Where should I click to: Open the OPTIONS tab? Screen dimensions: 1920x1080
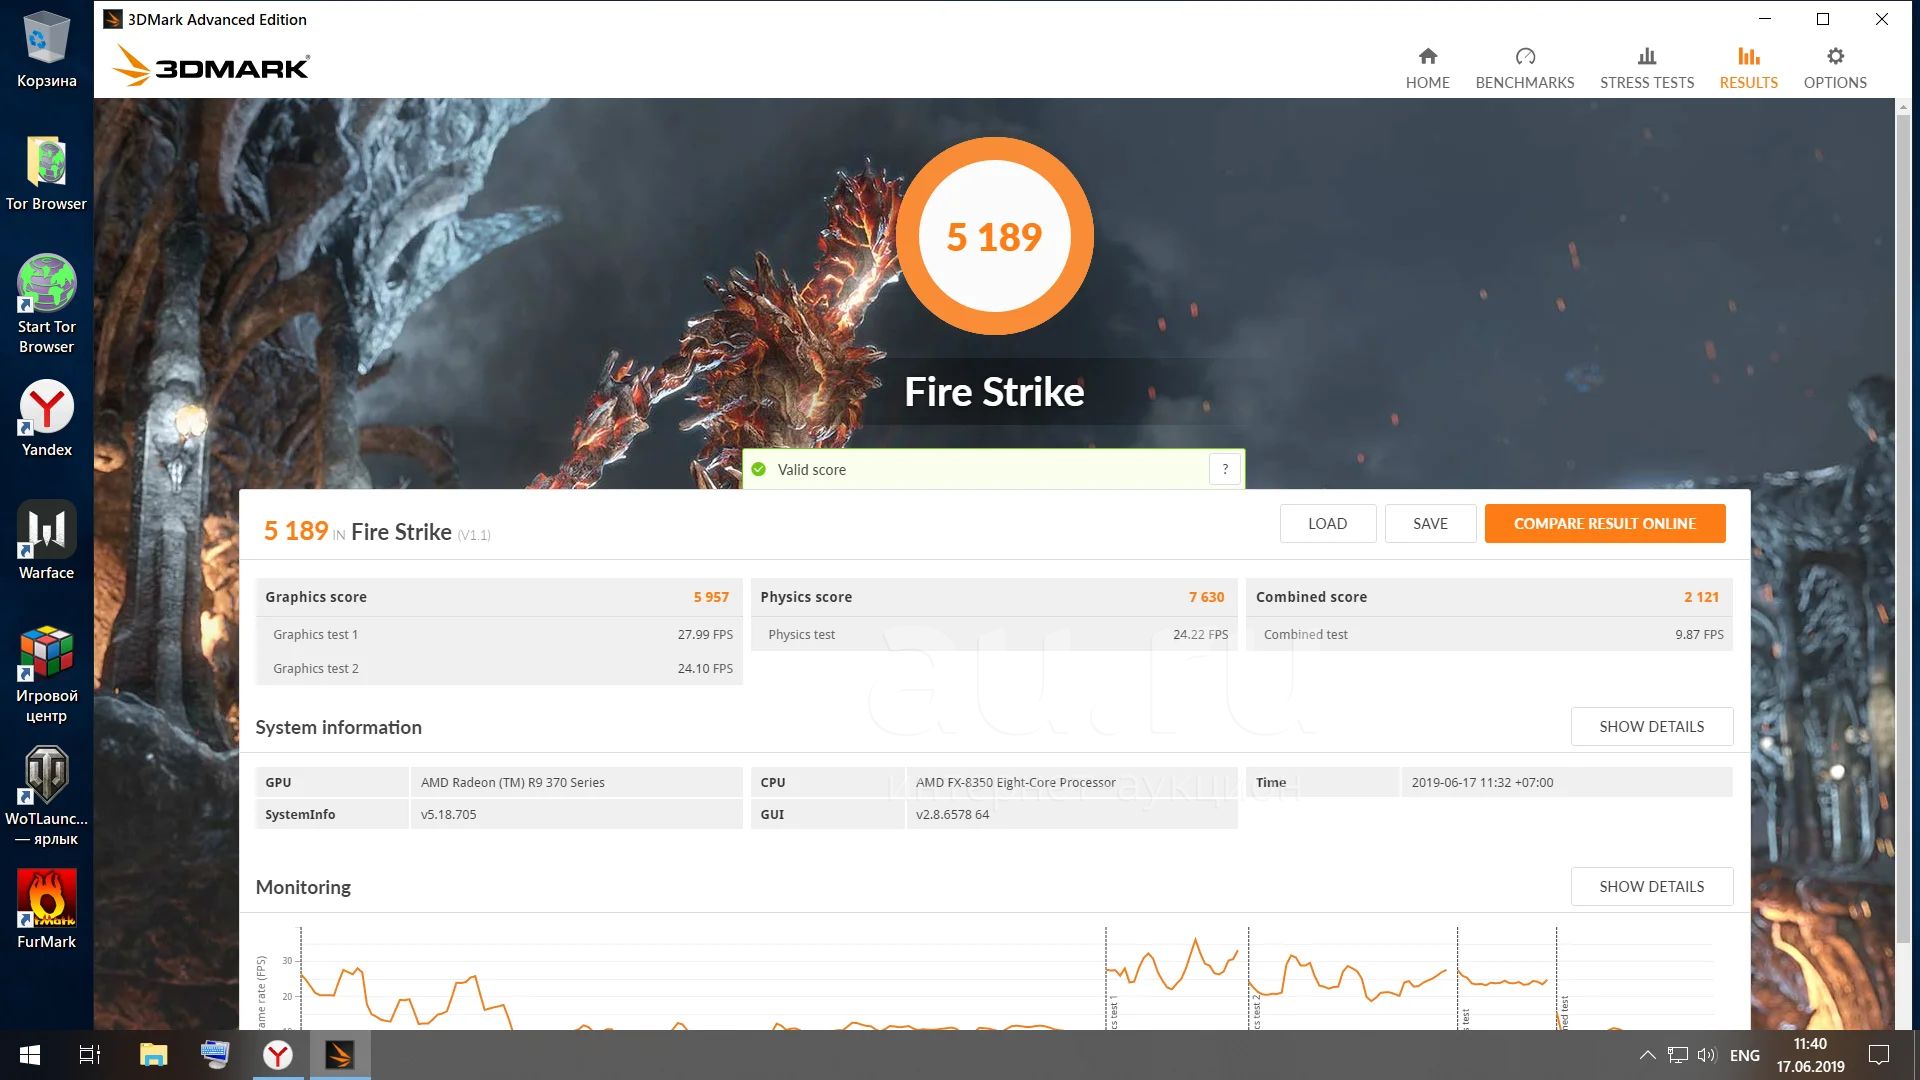point(1834,68)
